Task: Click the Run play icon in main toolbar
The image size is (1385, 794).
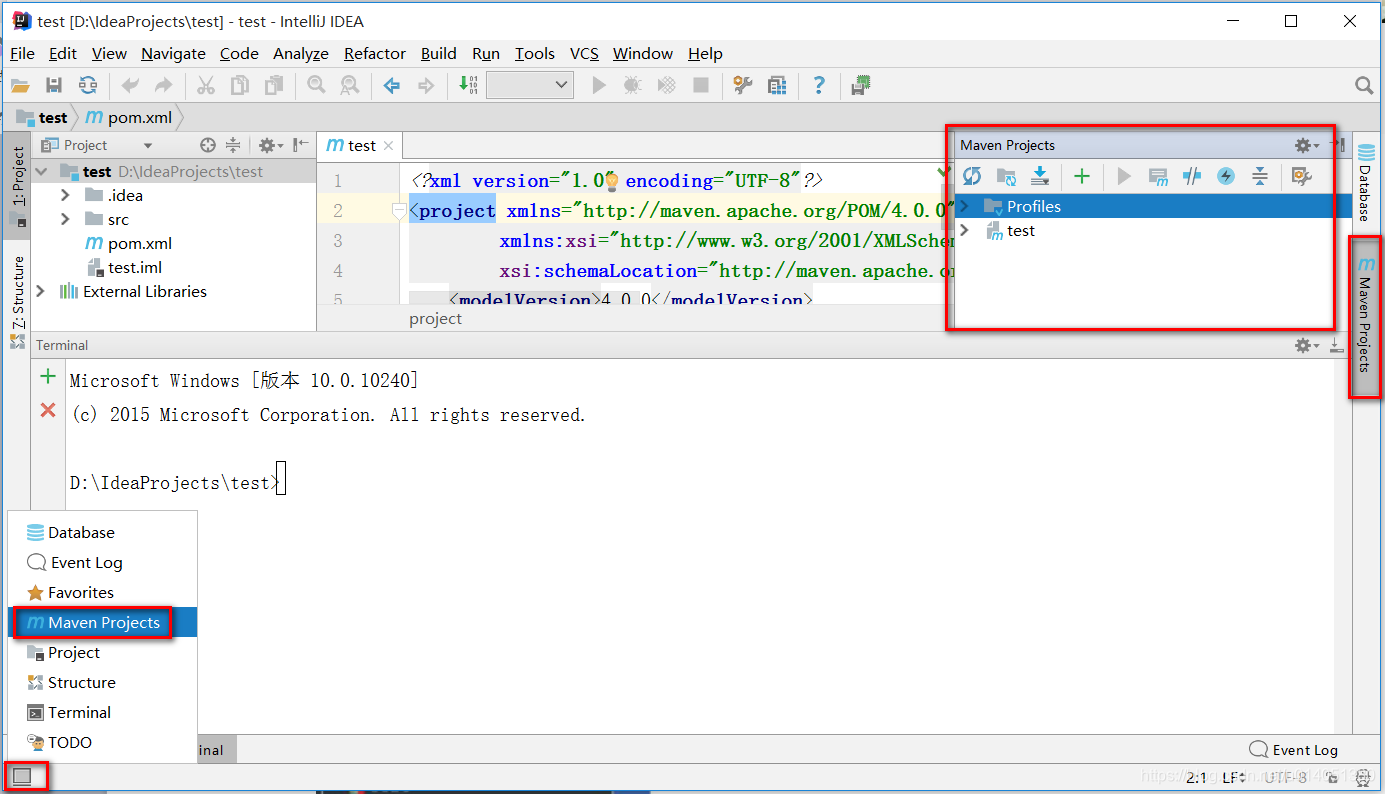Action: tap(599, 86)
